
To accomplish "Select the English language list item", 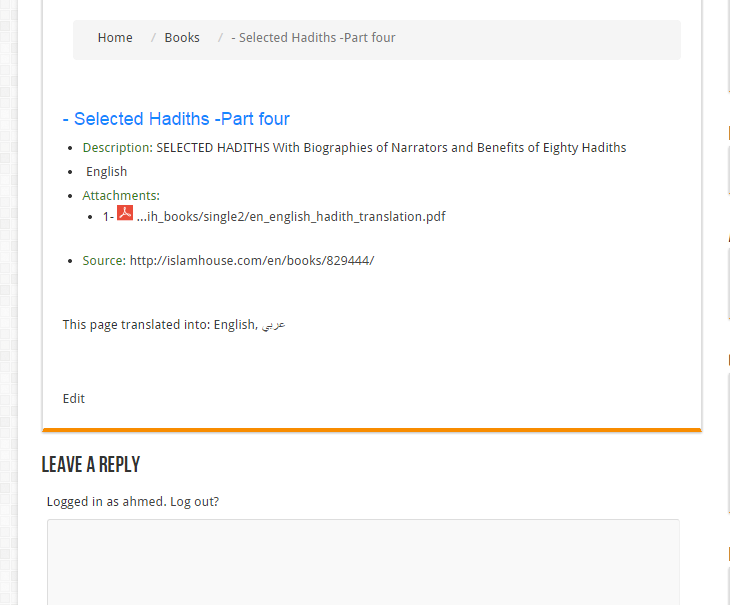I will 107,172.
